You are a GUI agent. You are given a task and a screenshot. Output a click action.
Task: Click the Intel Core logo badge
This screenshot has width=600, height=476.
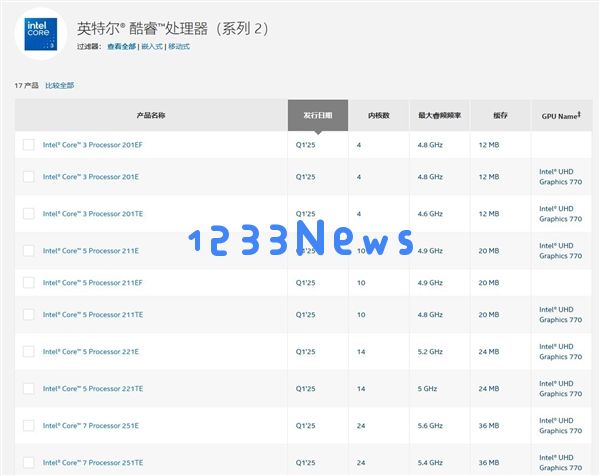[41, 34]
